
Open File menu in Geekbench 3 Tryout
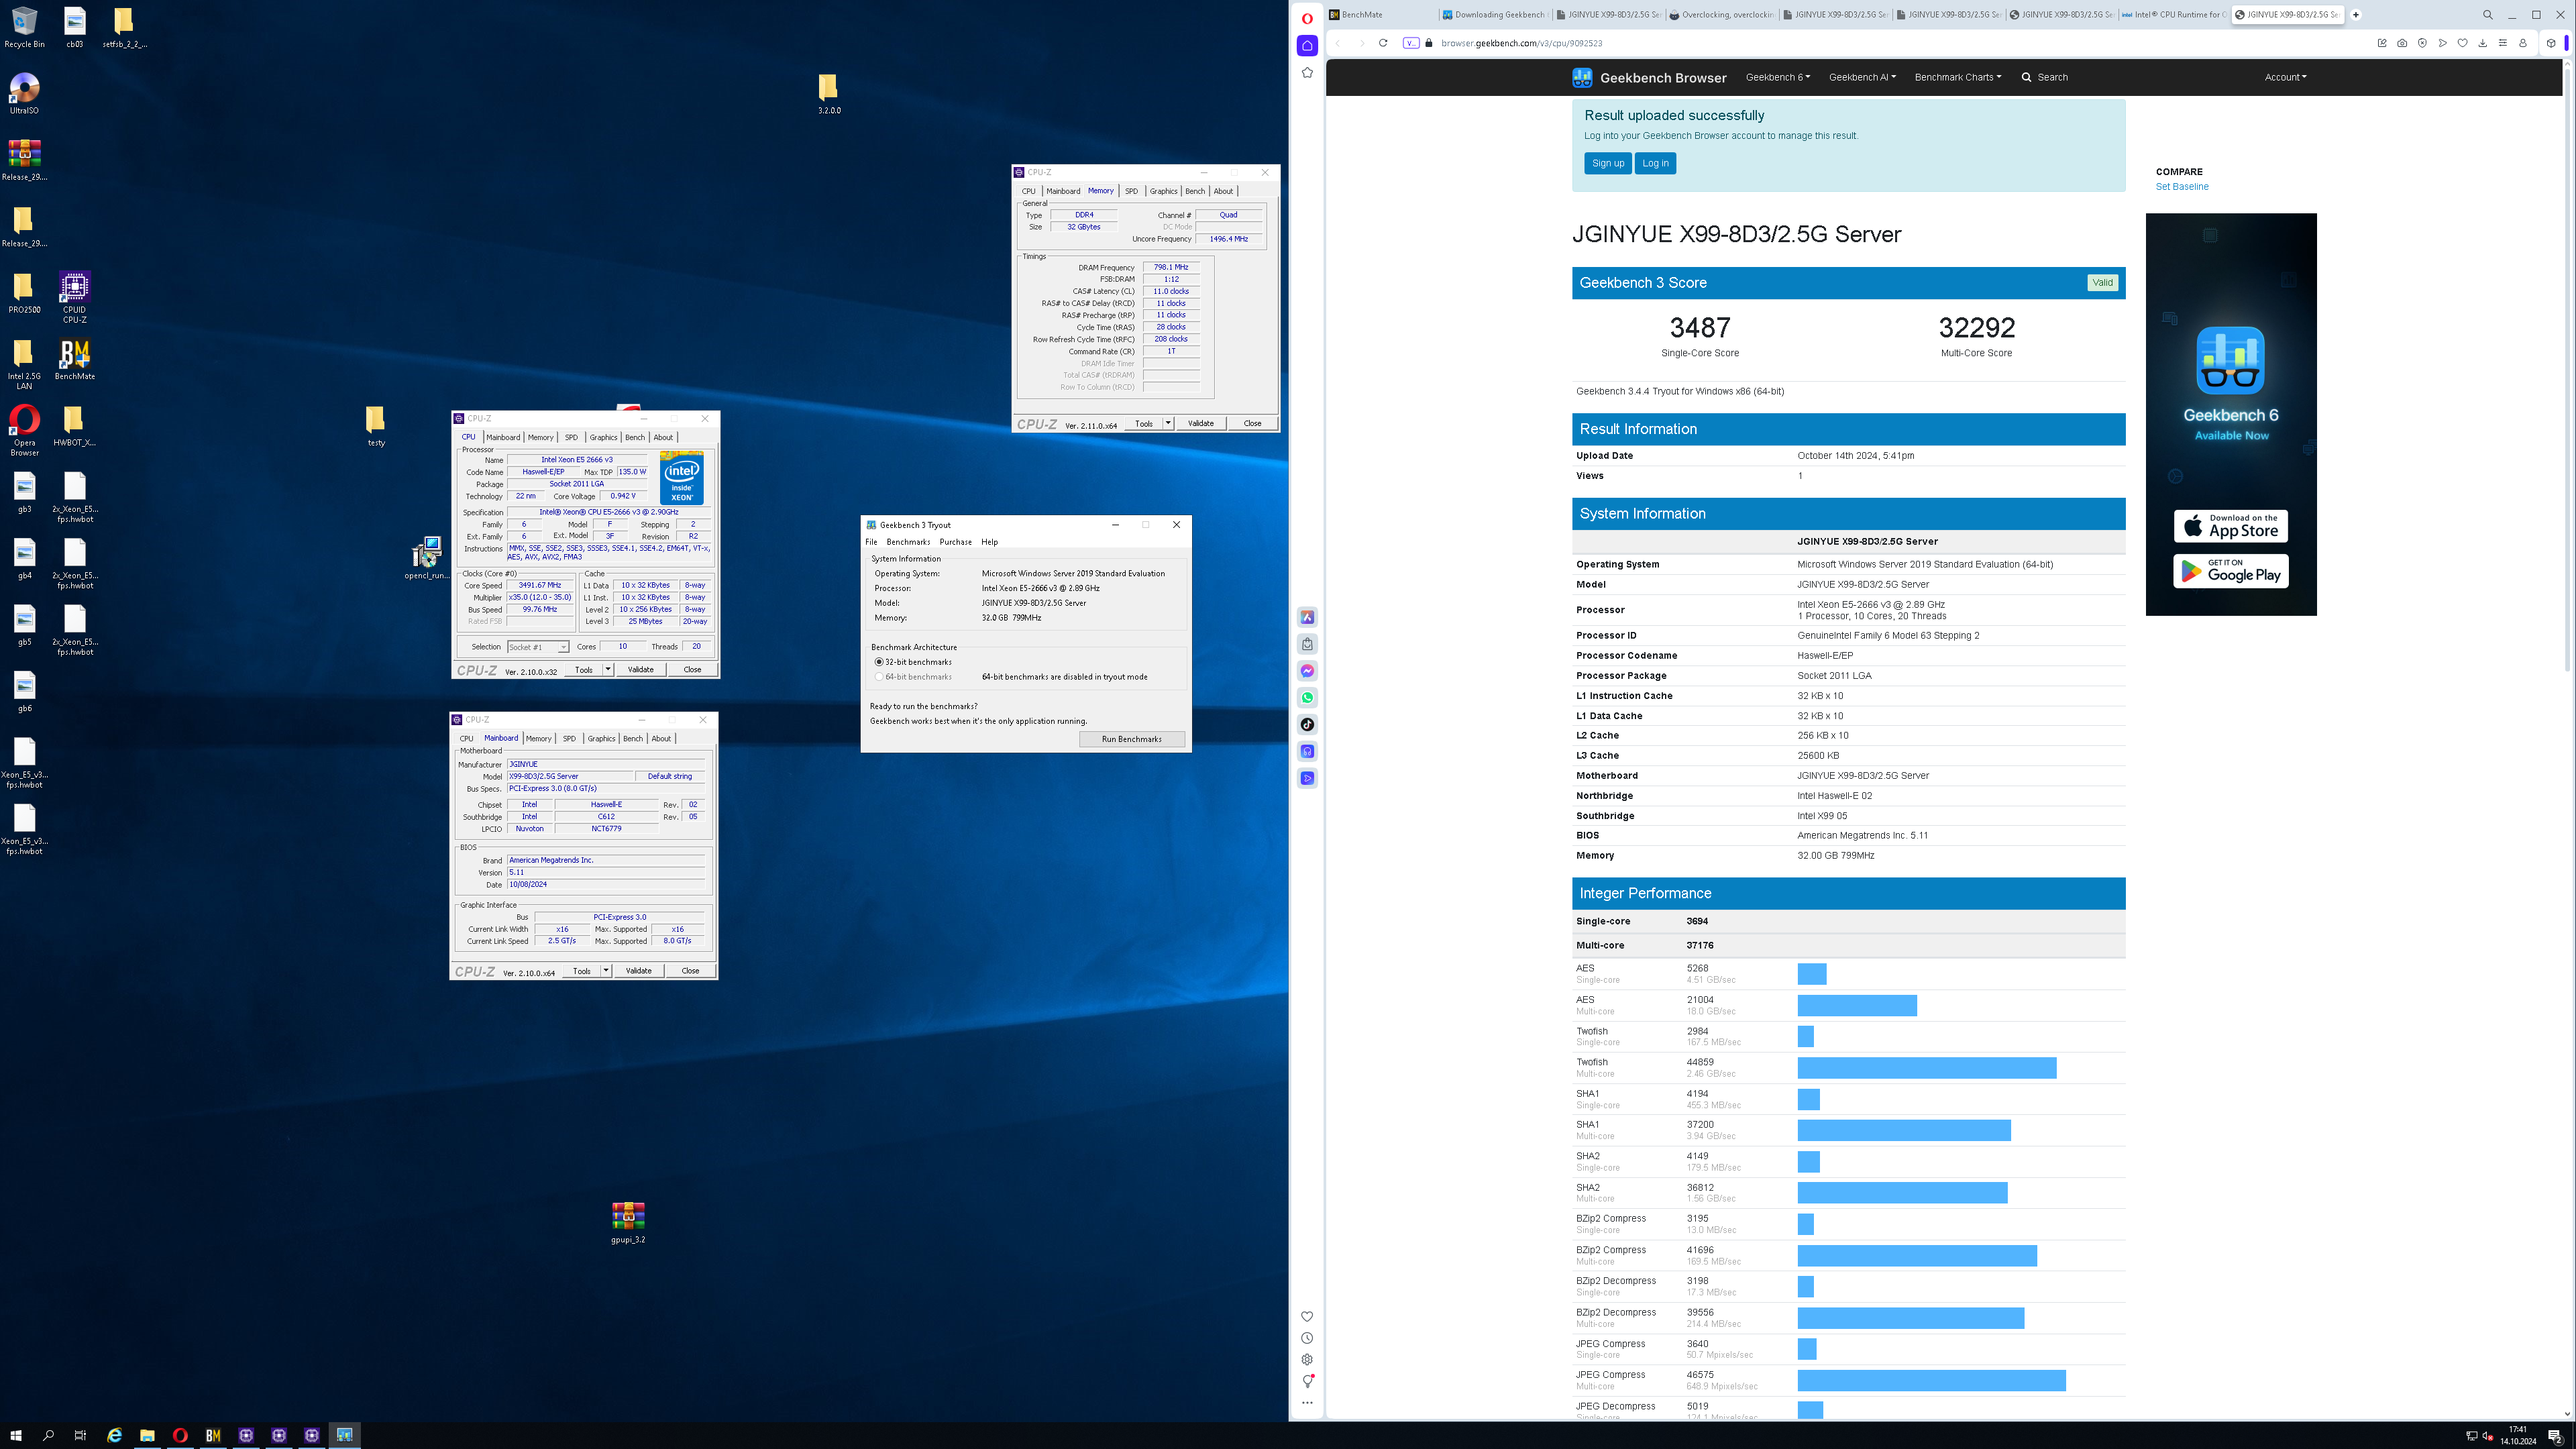coord(871,542)
